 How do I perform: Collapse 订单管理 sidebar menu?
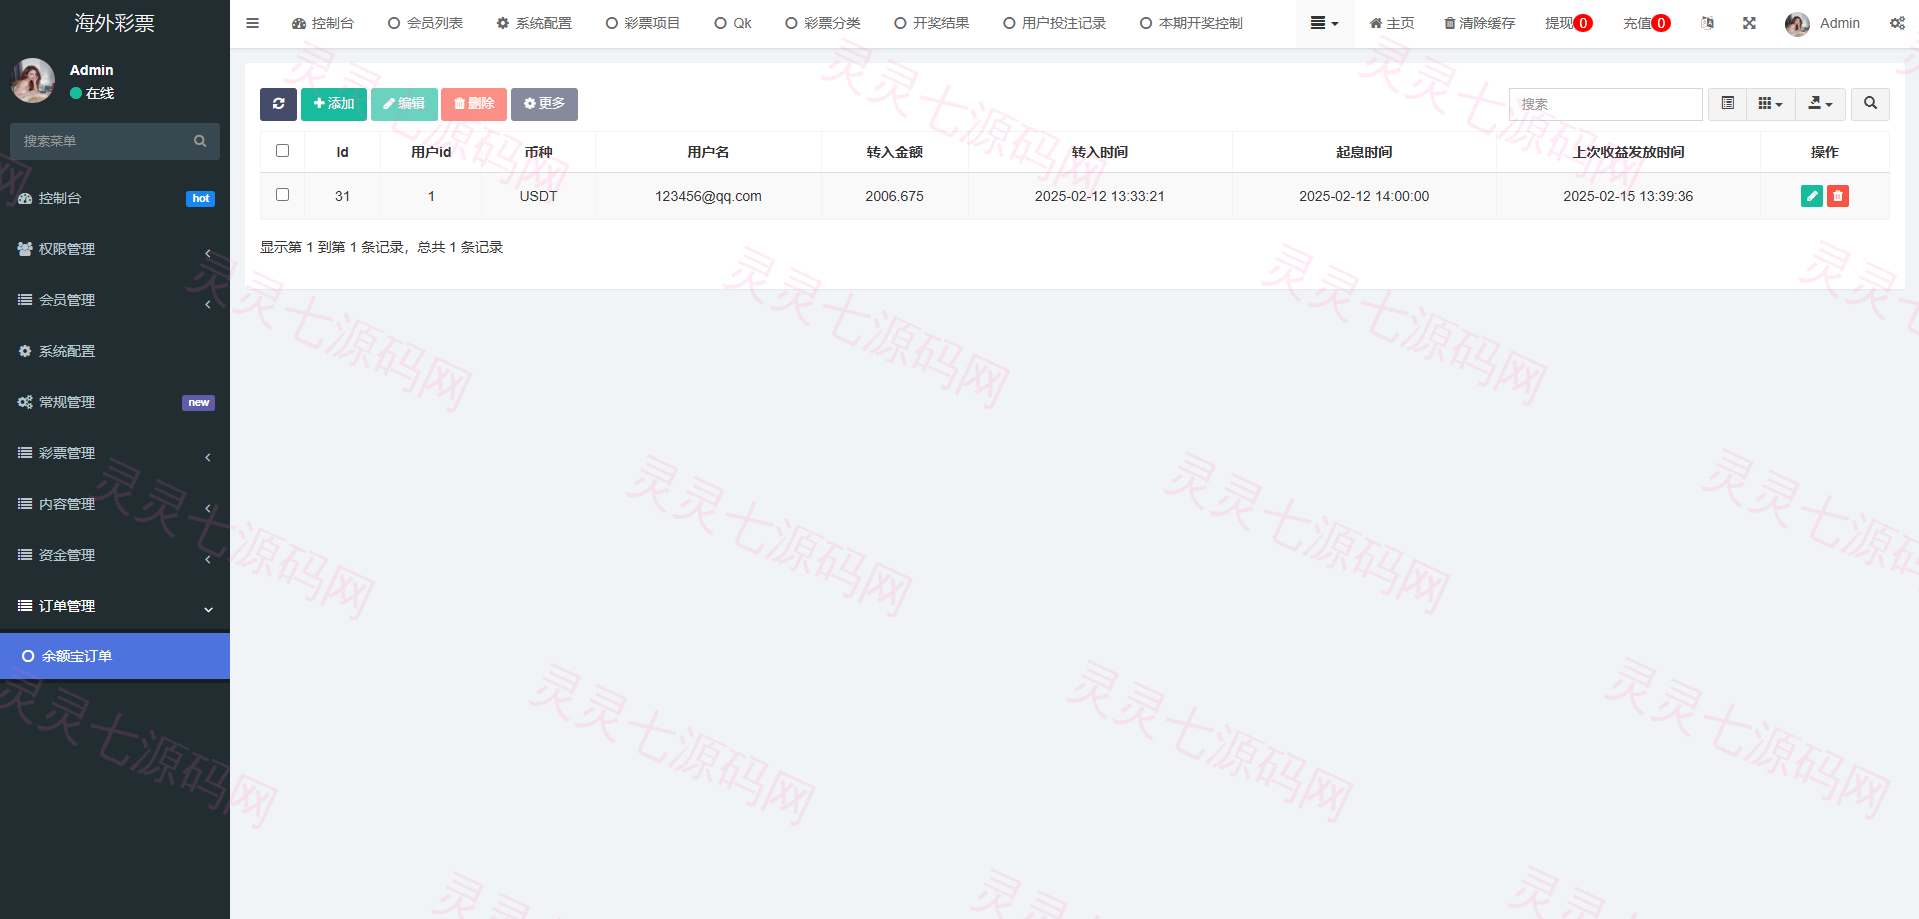click(x=115, y=606)
